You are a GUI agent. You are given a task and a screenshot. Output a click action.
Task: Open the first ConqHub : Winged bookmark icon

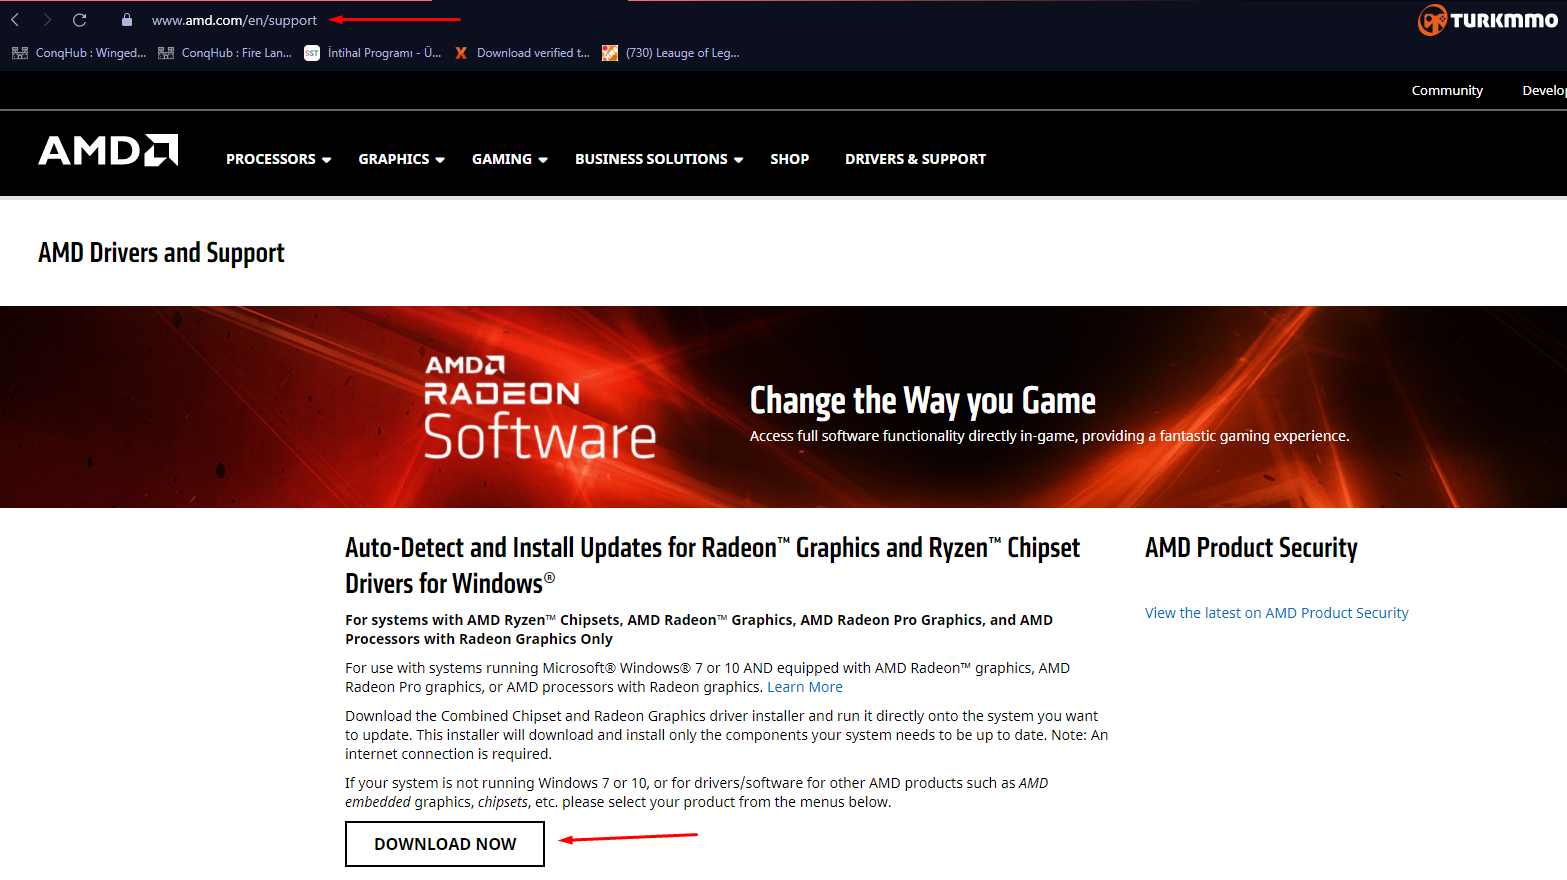pos(20,53)
